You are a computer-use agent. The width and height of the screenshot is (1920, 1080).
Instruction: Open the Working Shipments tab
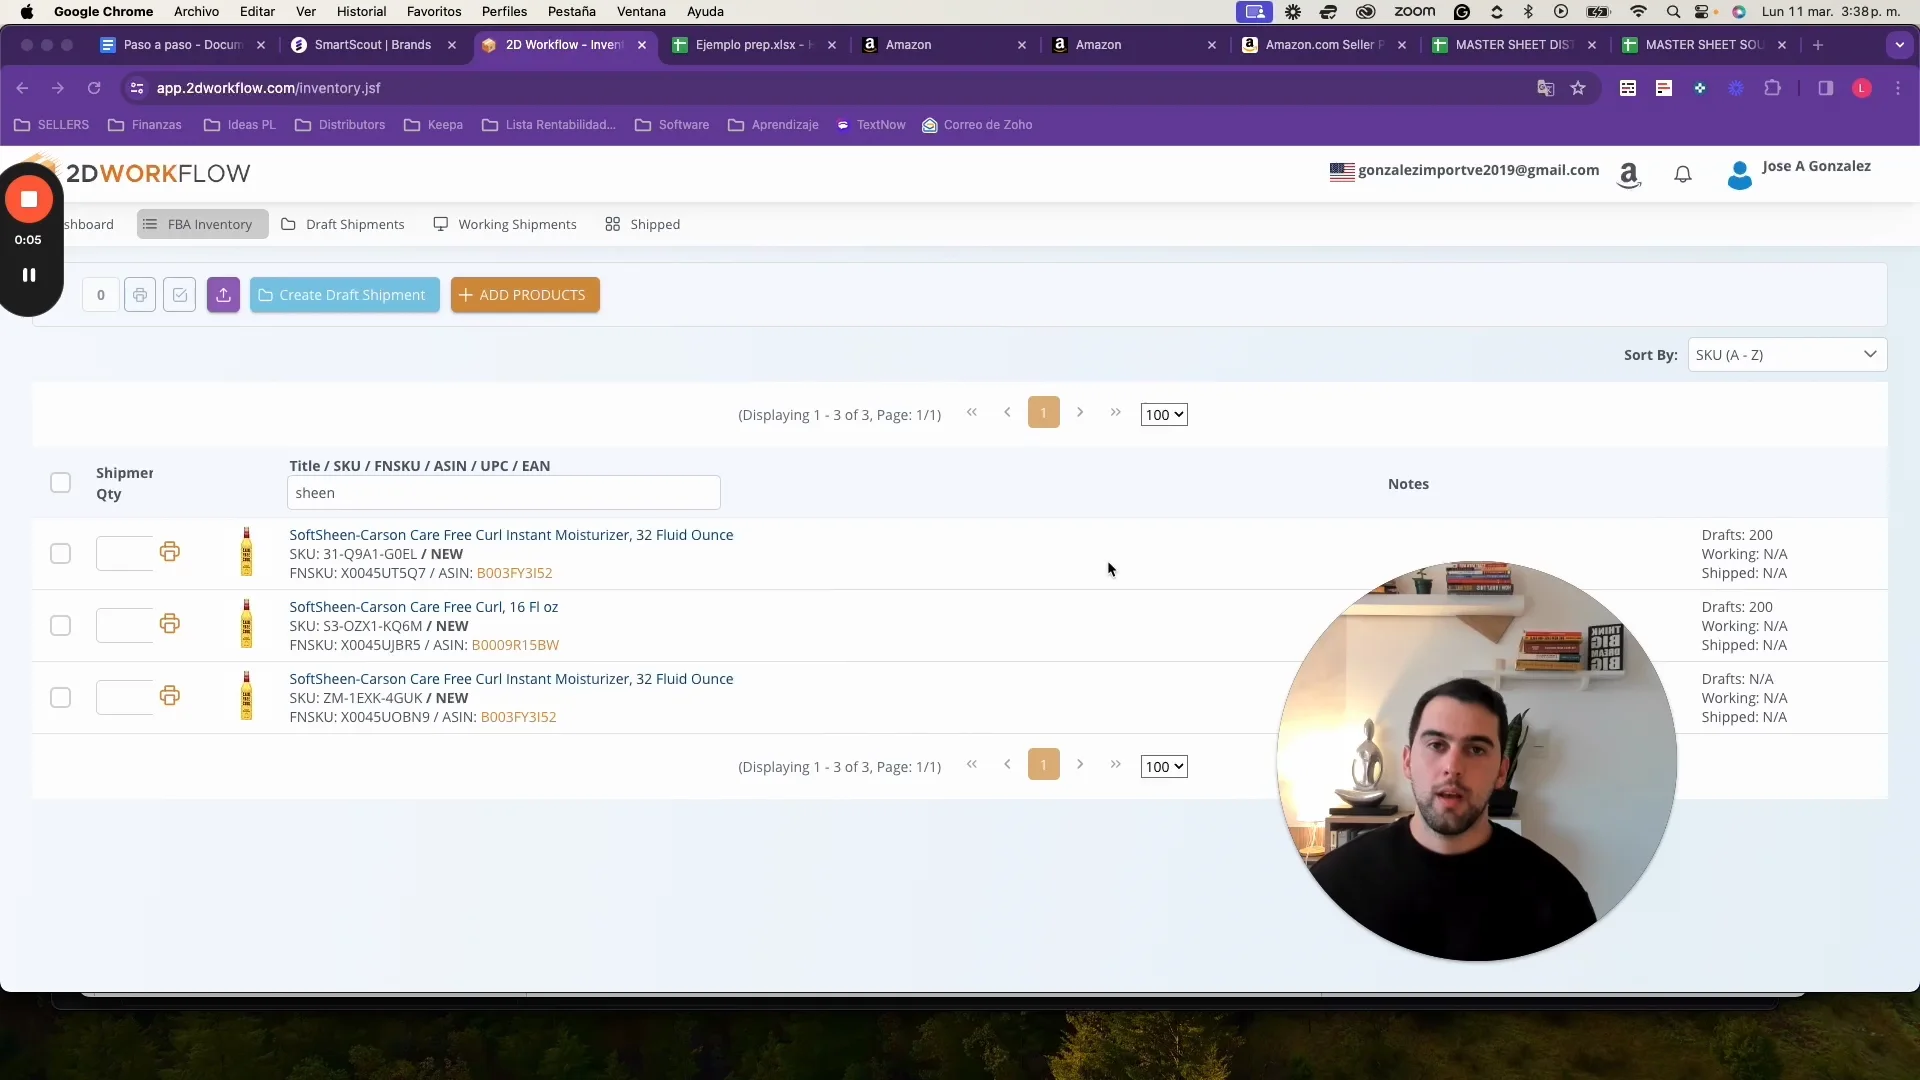click(505, 224)
